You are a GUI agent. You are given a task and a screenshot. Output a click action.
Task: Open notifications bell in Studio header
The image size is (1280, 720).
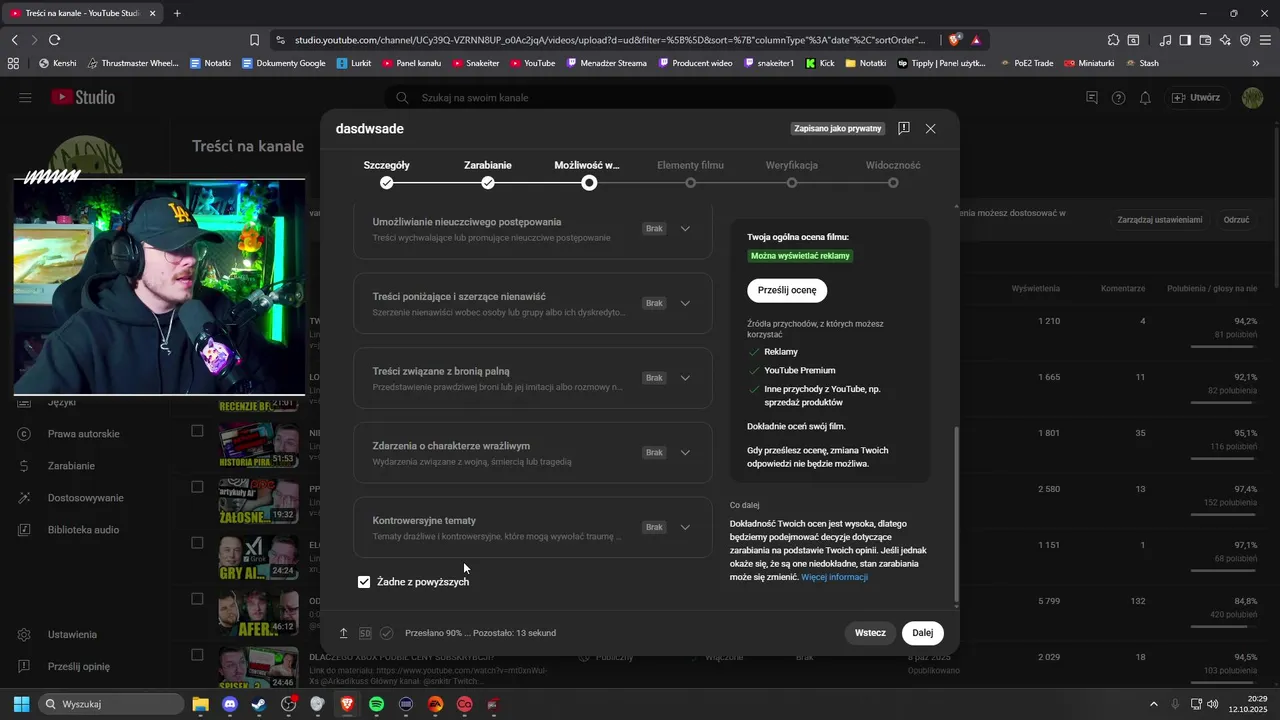point(1145,98)
